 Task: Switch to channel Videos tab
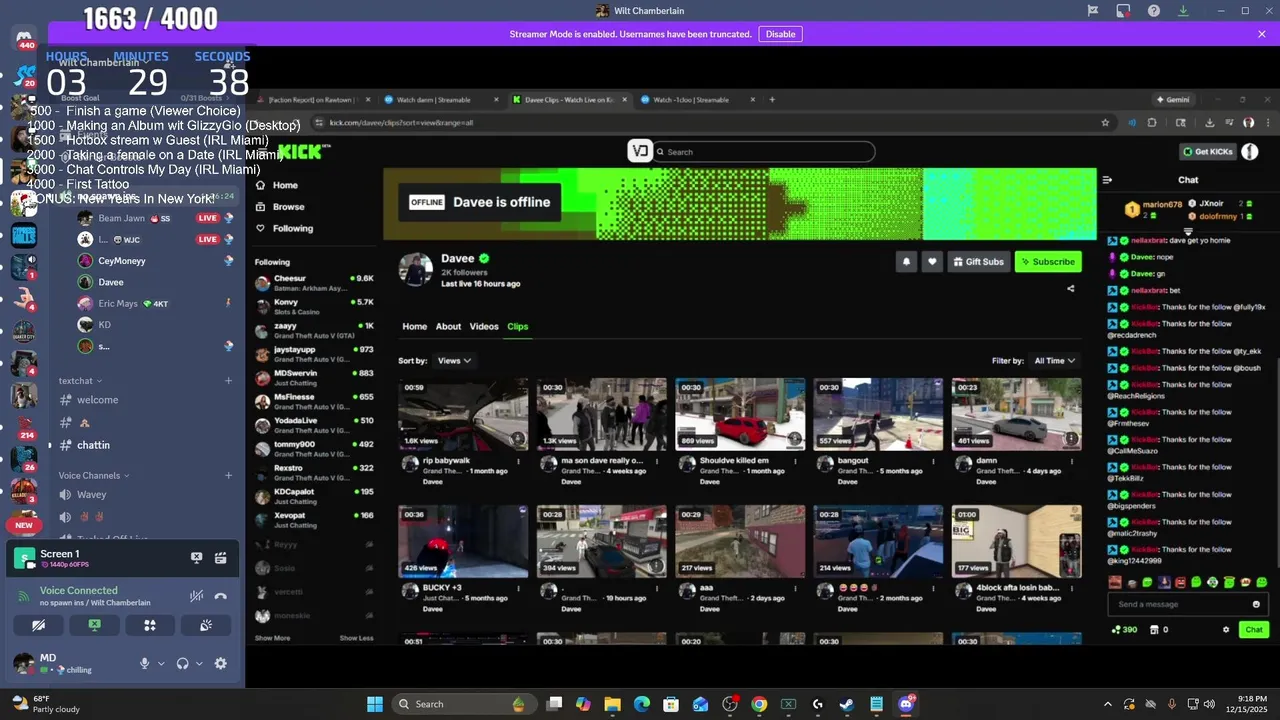[x=484, y=327]
